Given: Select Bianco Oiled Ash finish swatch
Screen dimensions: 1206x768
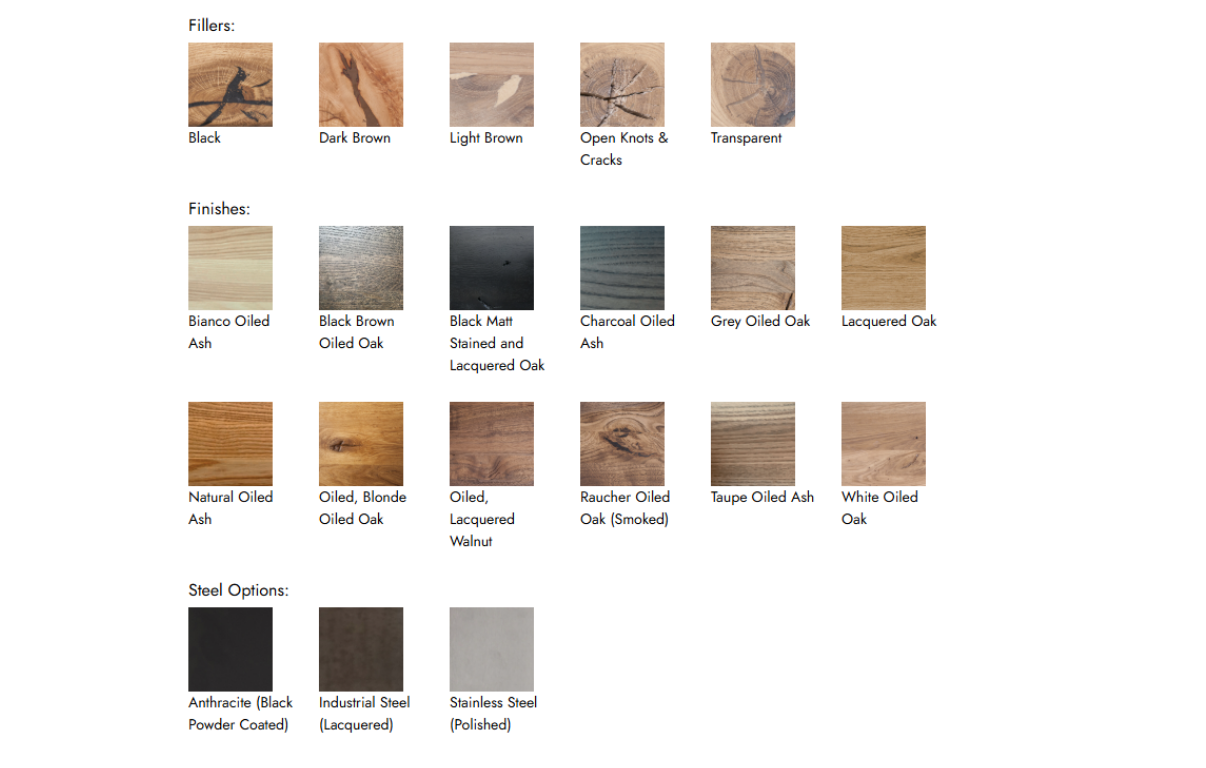Looking at the screenshot, I should [x=230, y=268].
